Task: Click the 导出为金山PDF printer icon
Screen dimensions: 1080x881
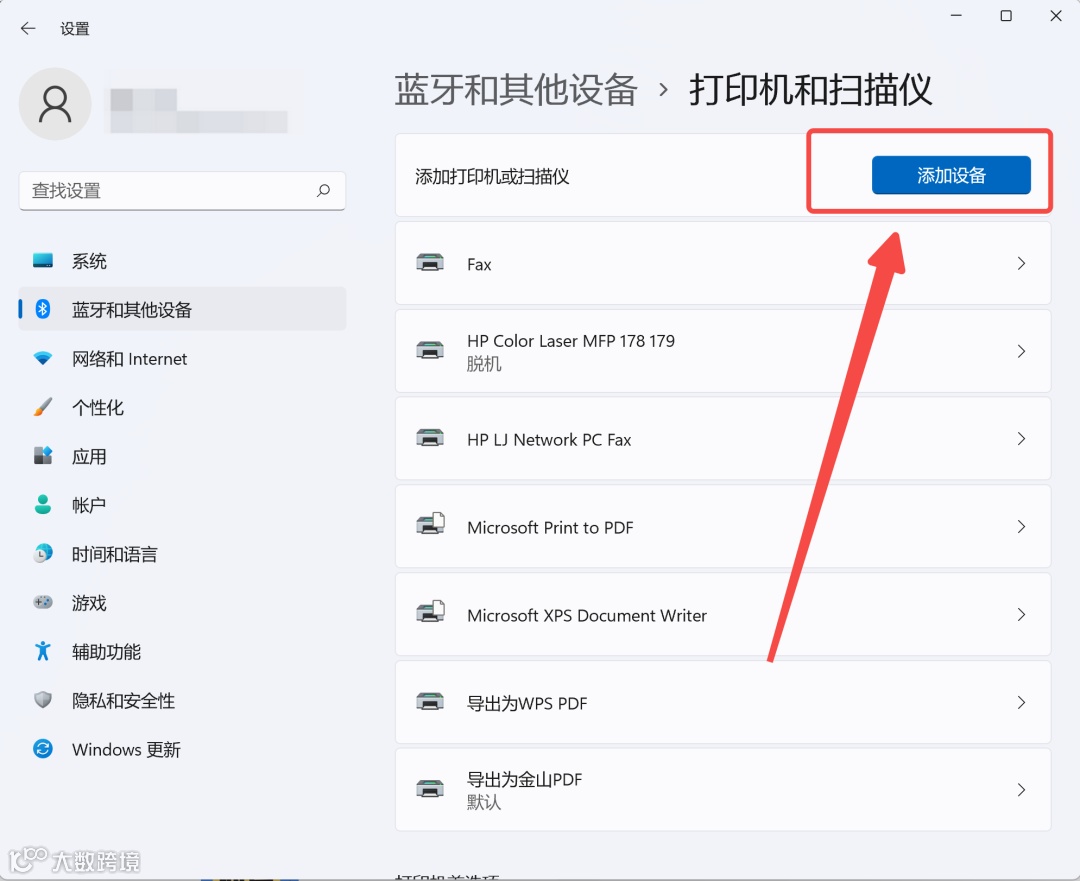Action: (430, 789)
